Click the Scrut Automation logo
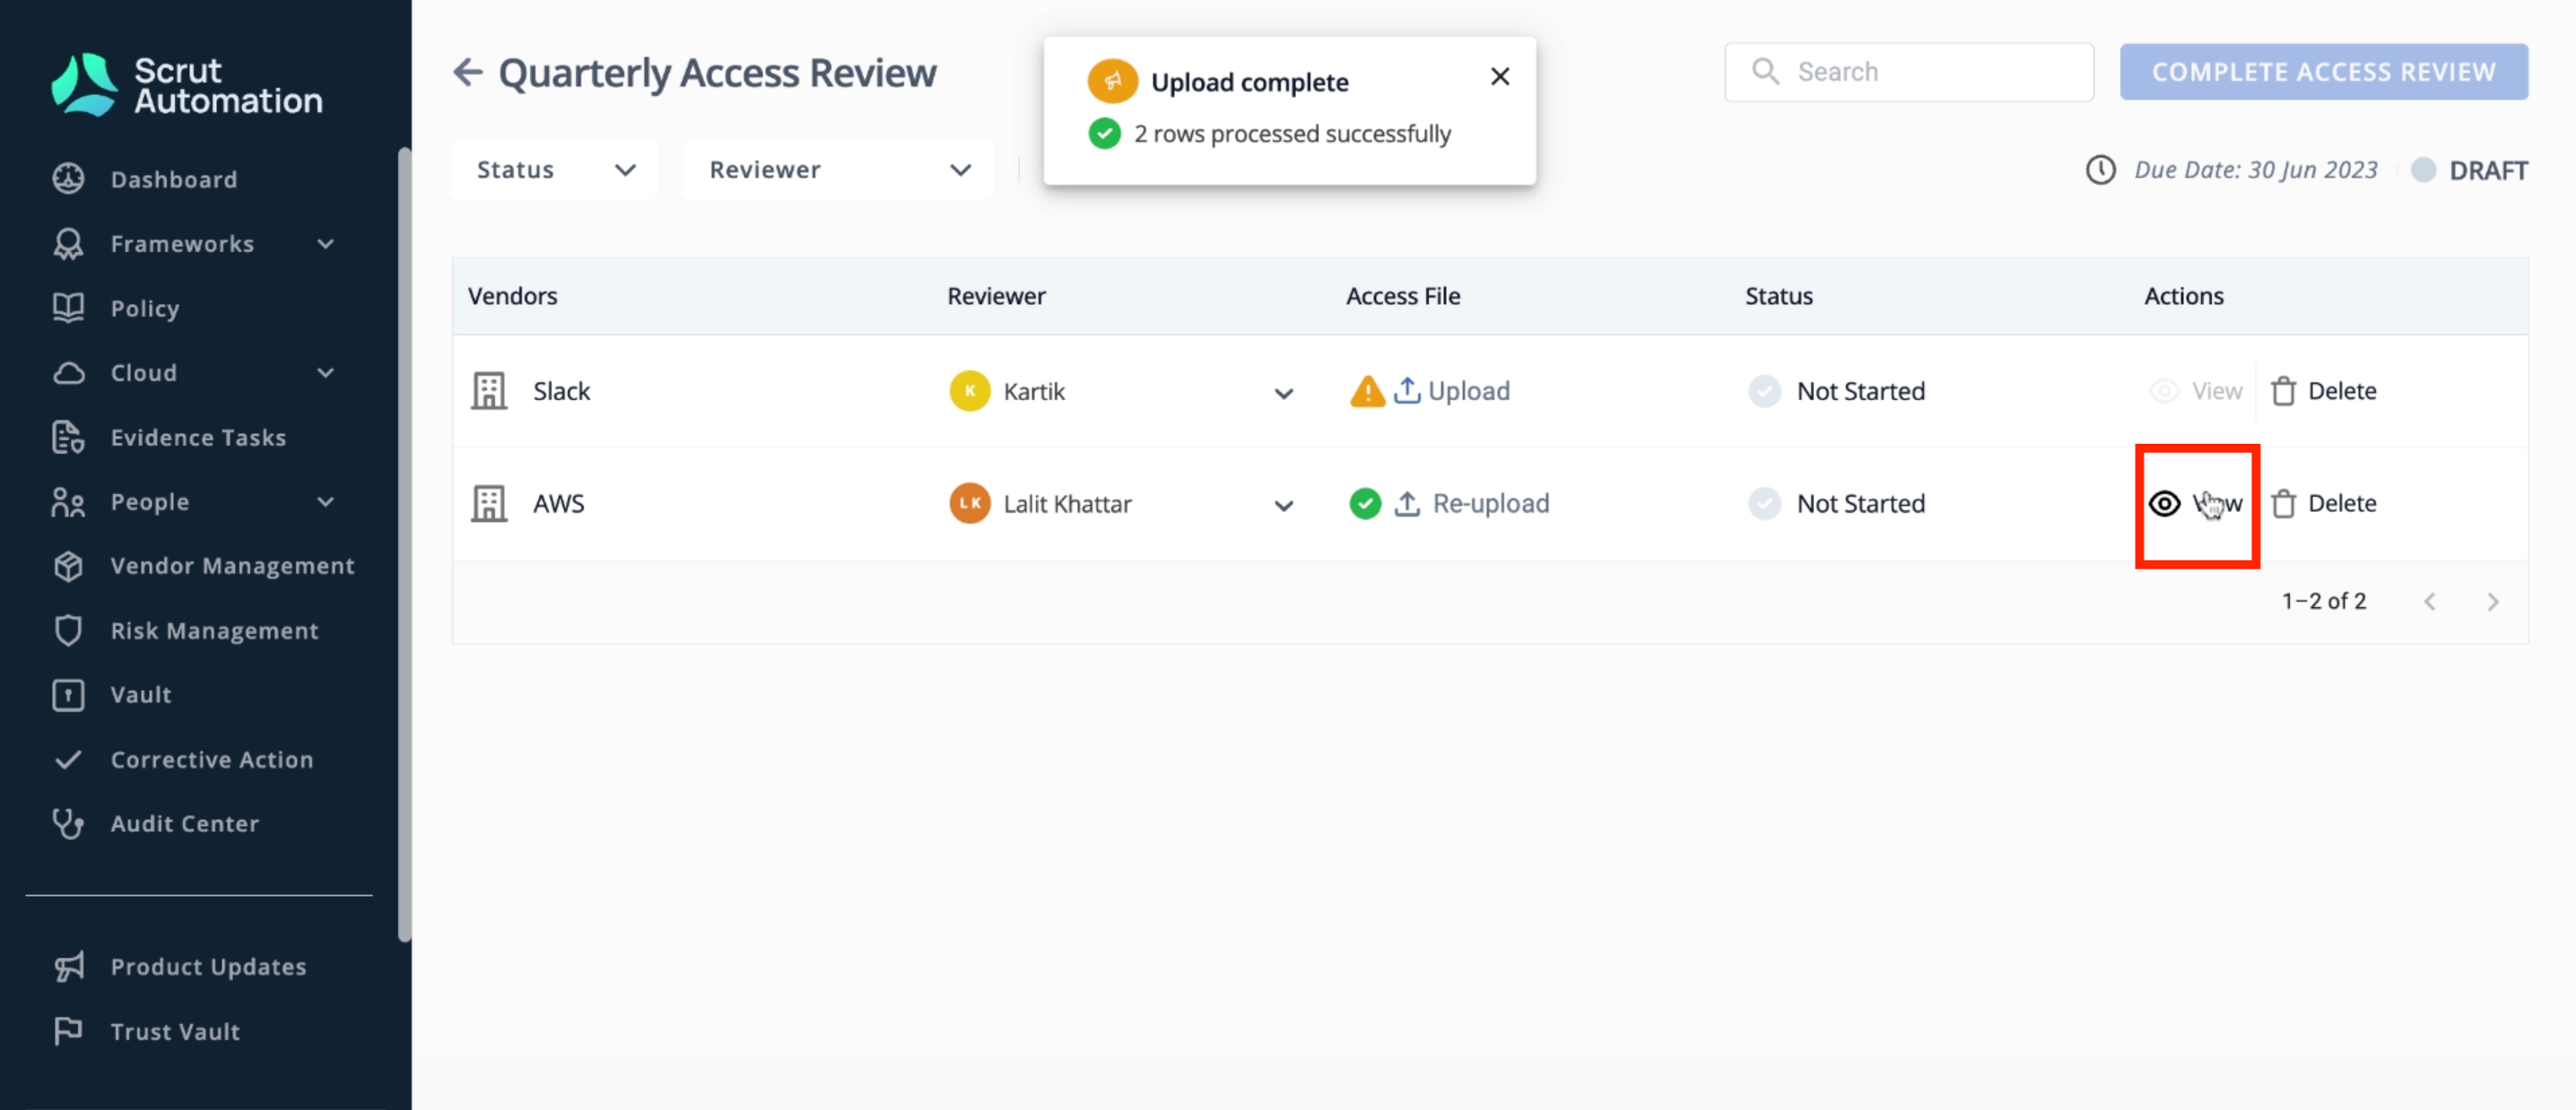Image resolution: width=2576 pixels, height=1110 pixels. click(x=187, y=85)
